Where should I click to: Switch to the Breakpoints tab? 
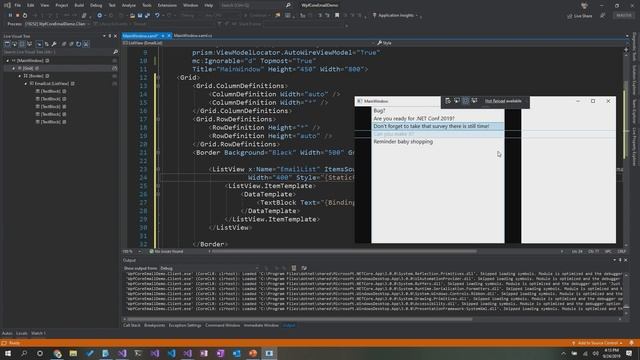pyautogui.click(x=154, y=325)
